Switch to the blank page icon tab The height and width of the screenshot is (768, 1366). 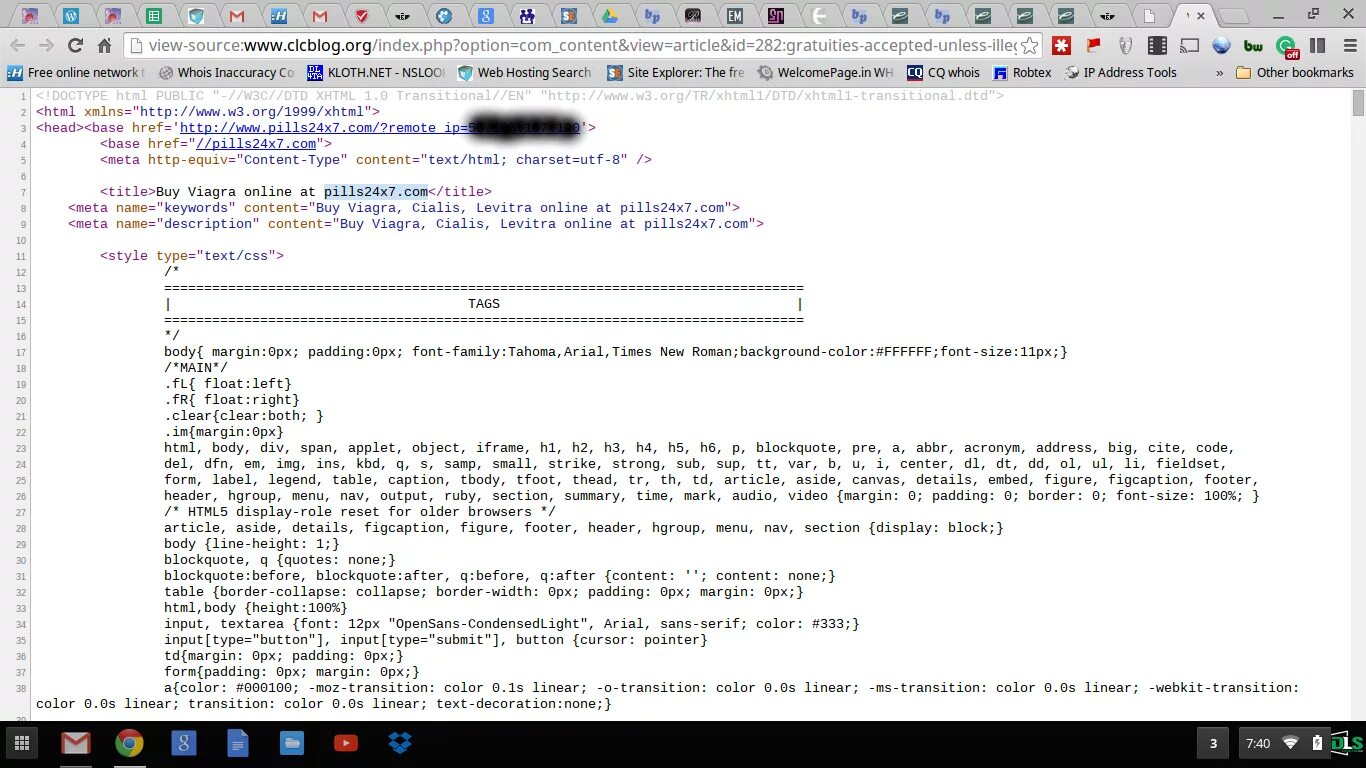(1150, 16)
